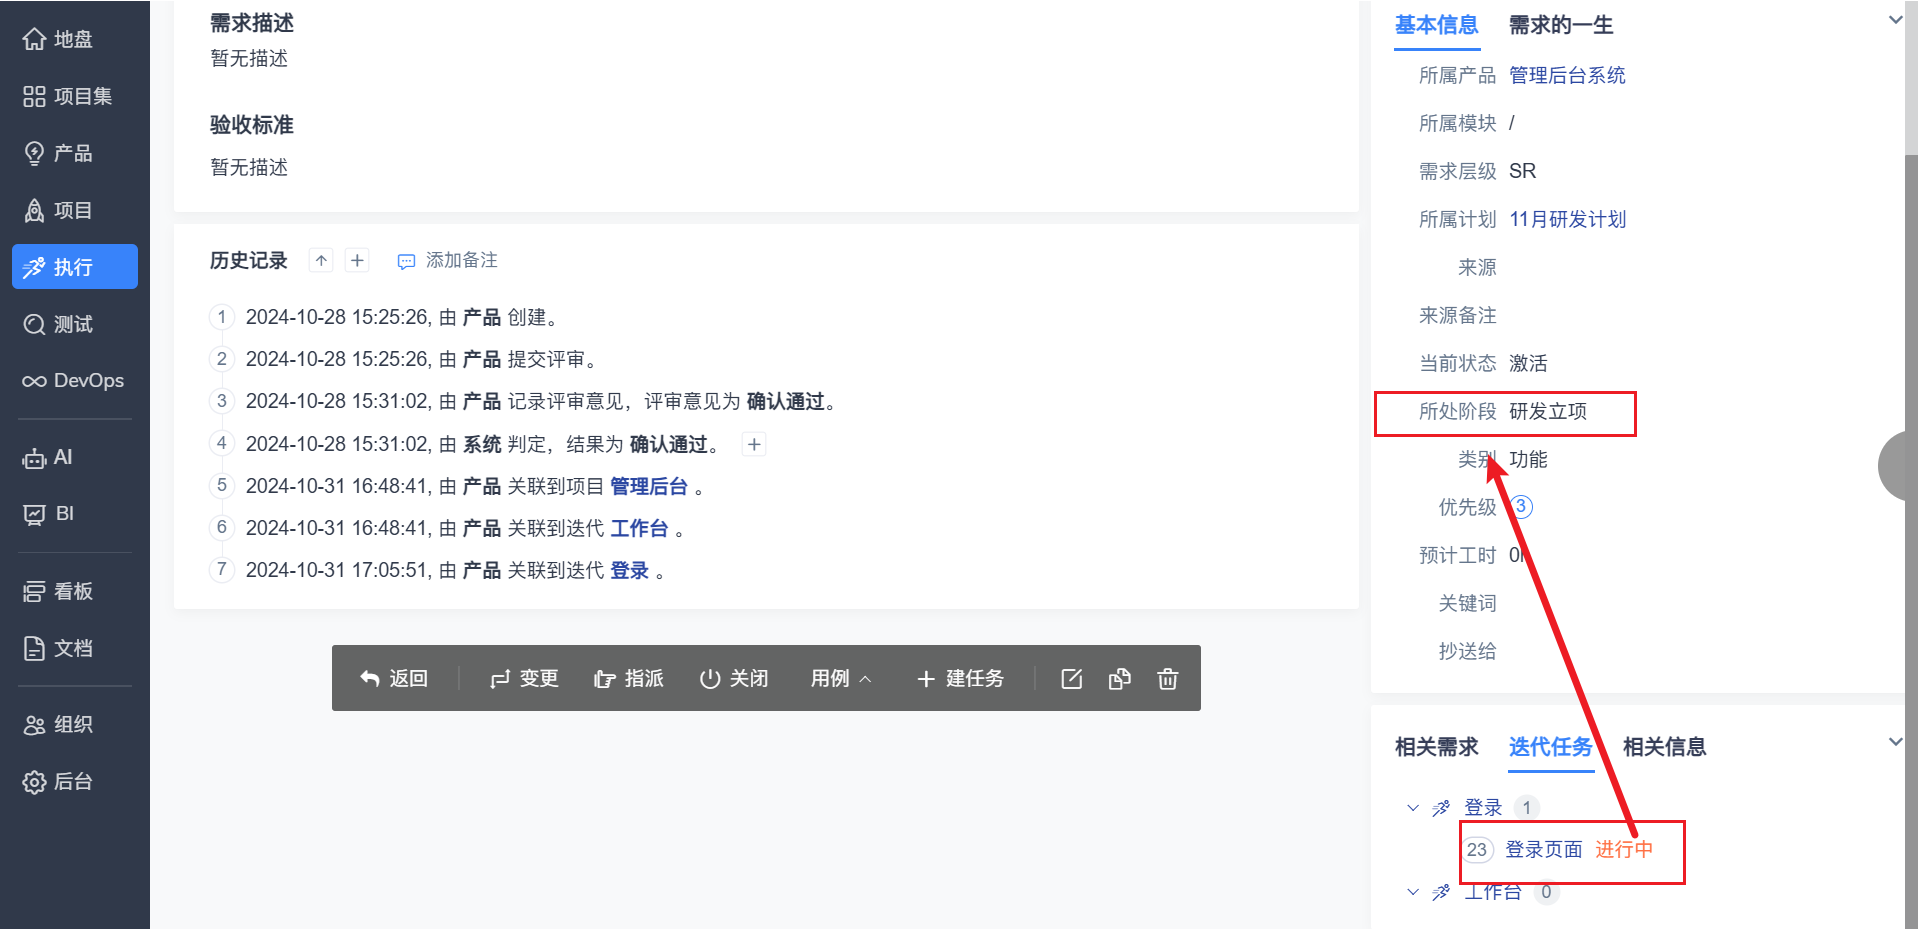Switch to the 需求的一生 tab
The image size is (1918, 929).
pos(1561,25)
